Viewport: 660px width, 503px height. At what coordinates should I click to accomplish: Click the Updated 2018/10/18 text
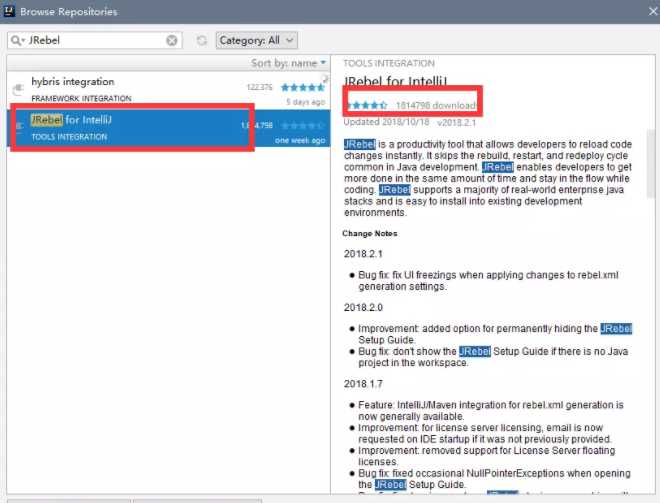click(386, 122)
